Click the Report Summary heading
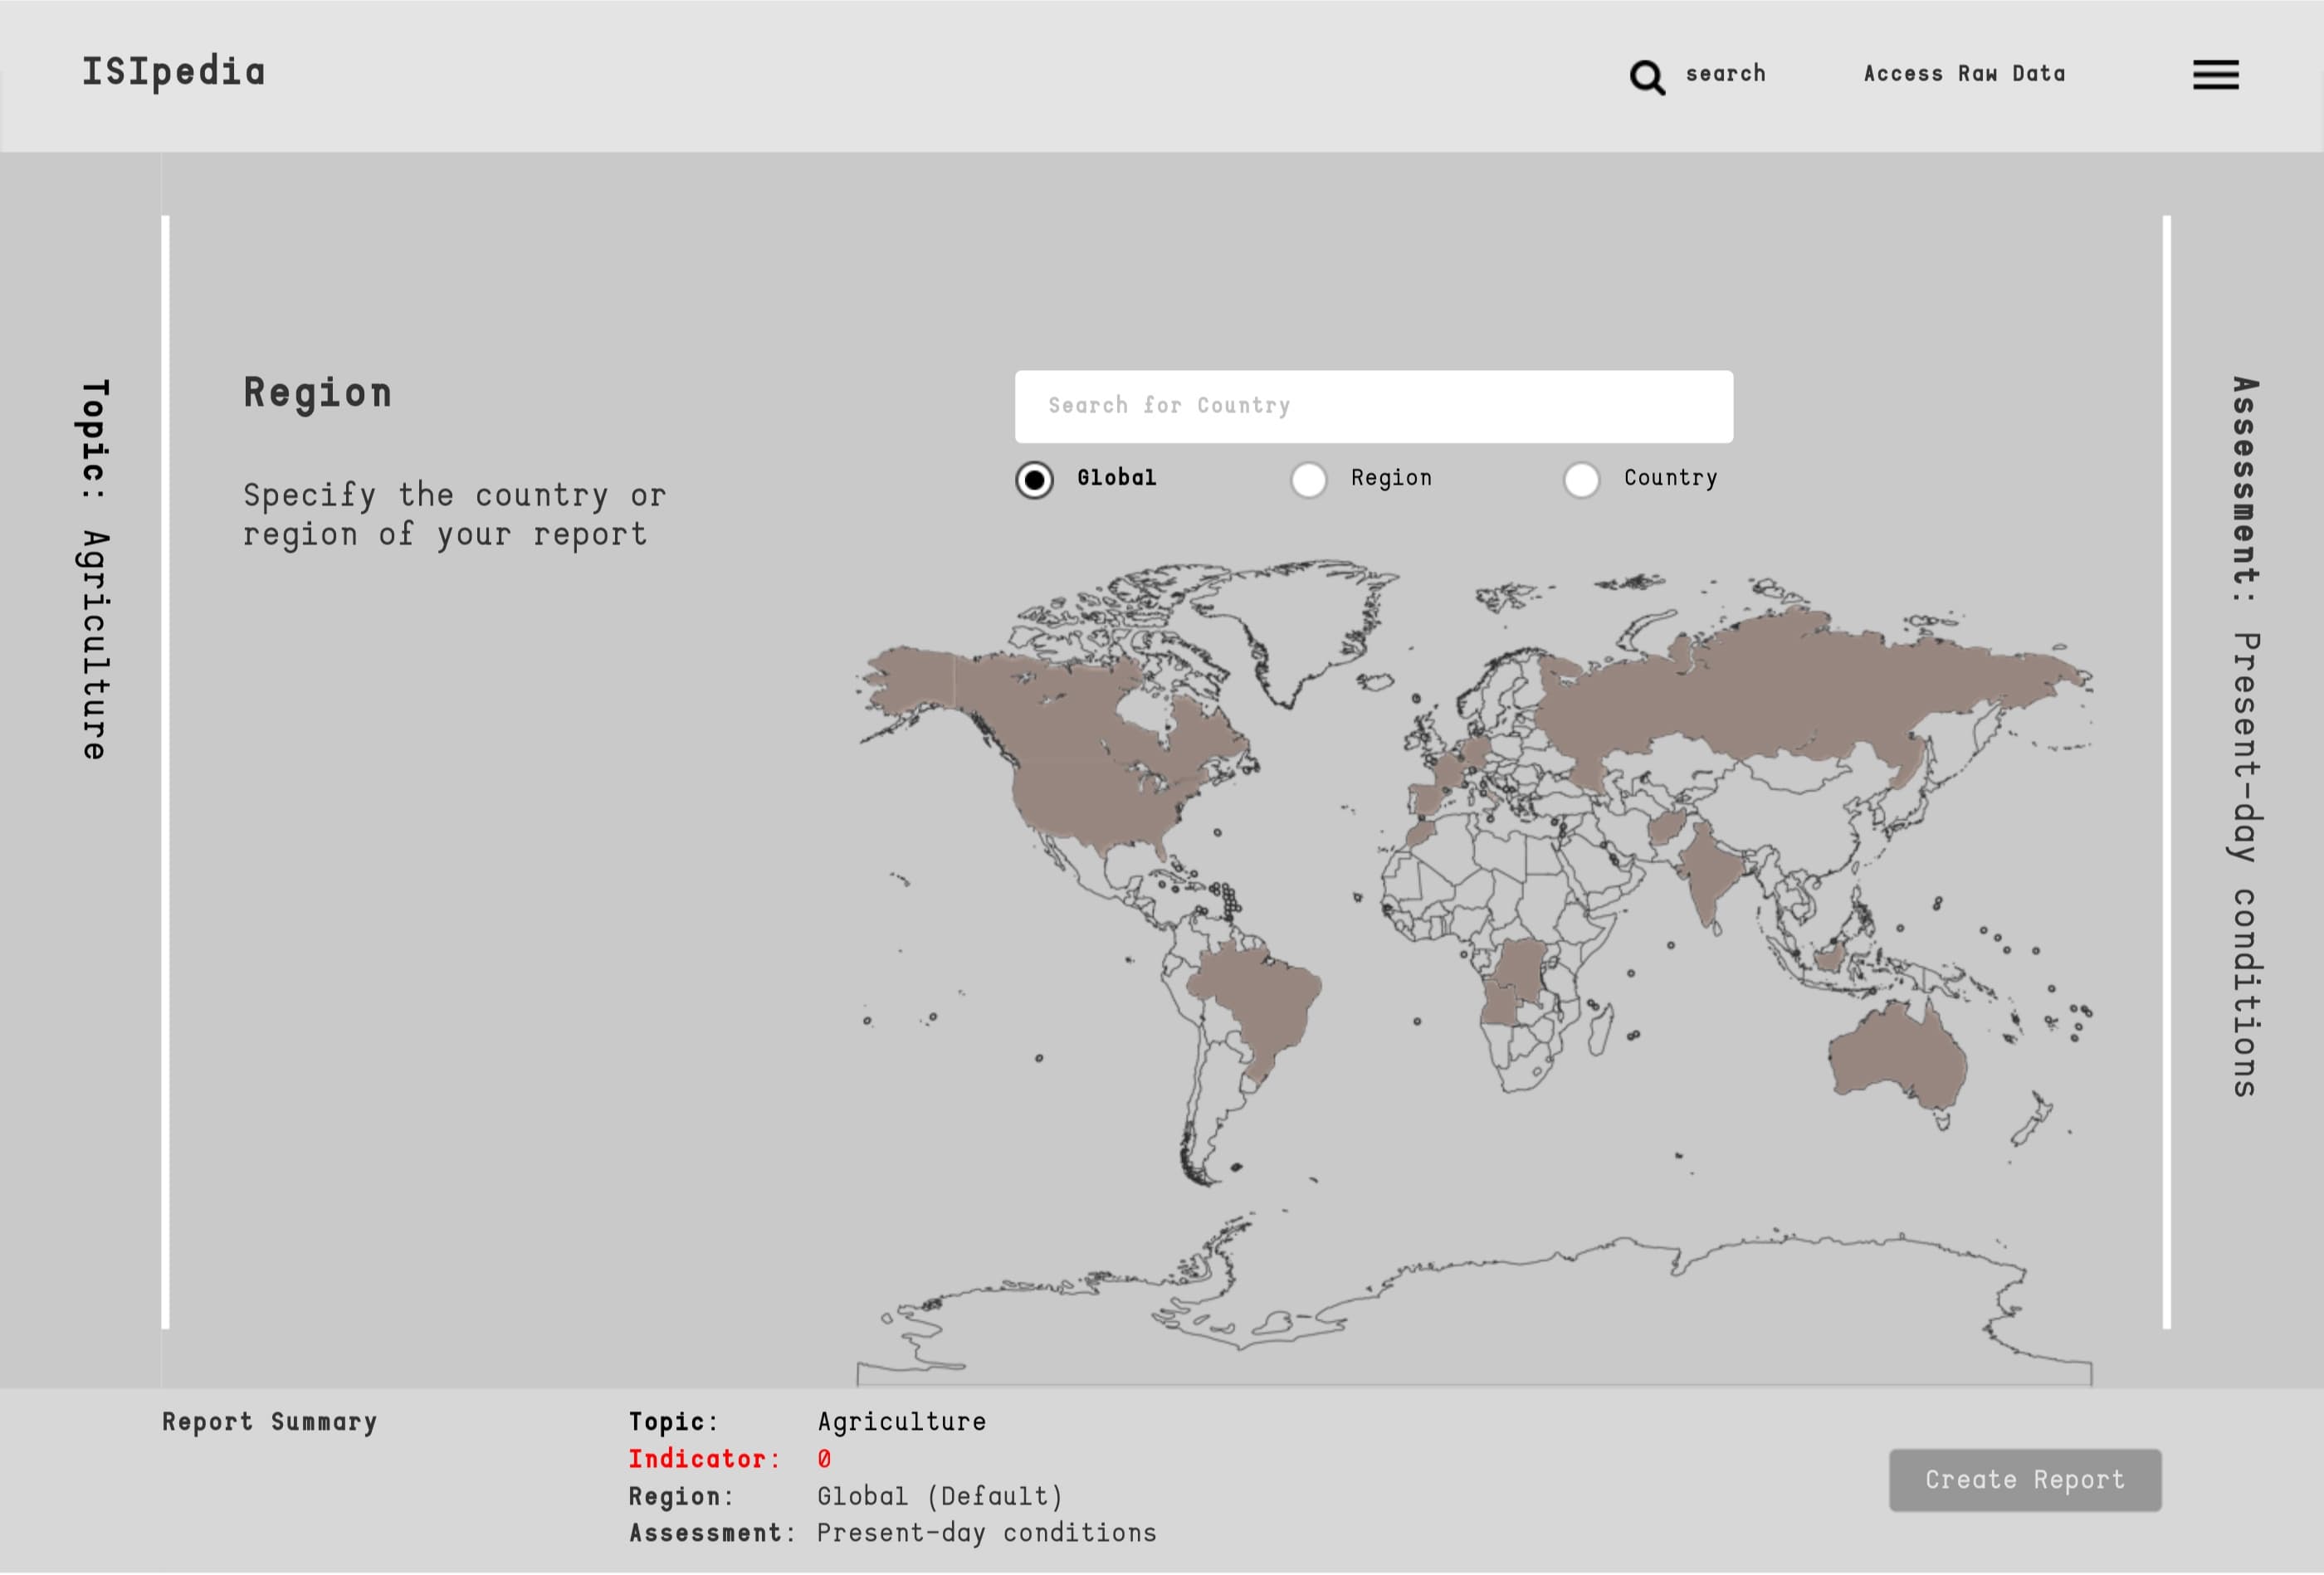Viewport: 2324px width, 1575px height. [270, 1422]
